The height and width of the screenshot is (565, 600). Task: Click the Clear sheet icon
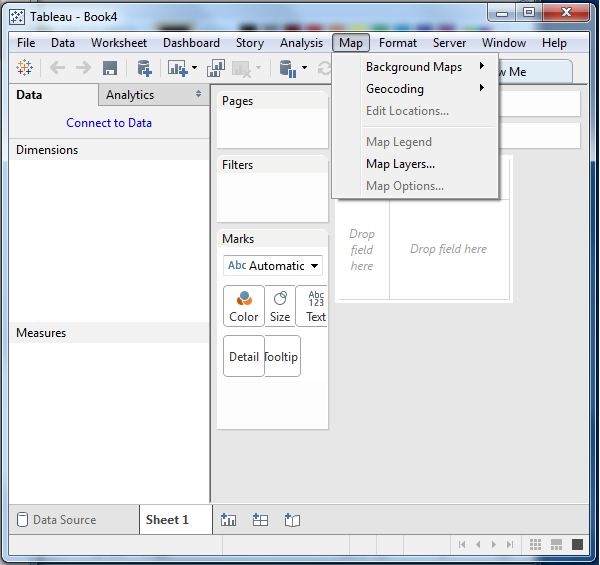[x=242, y=68]
